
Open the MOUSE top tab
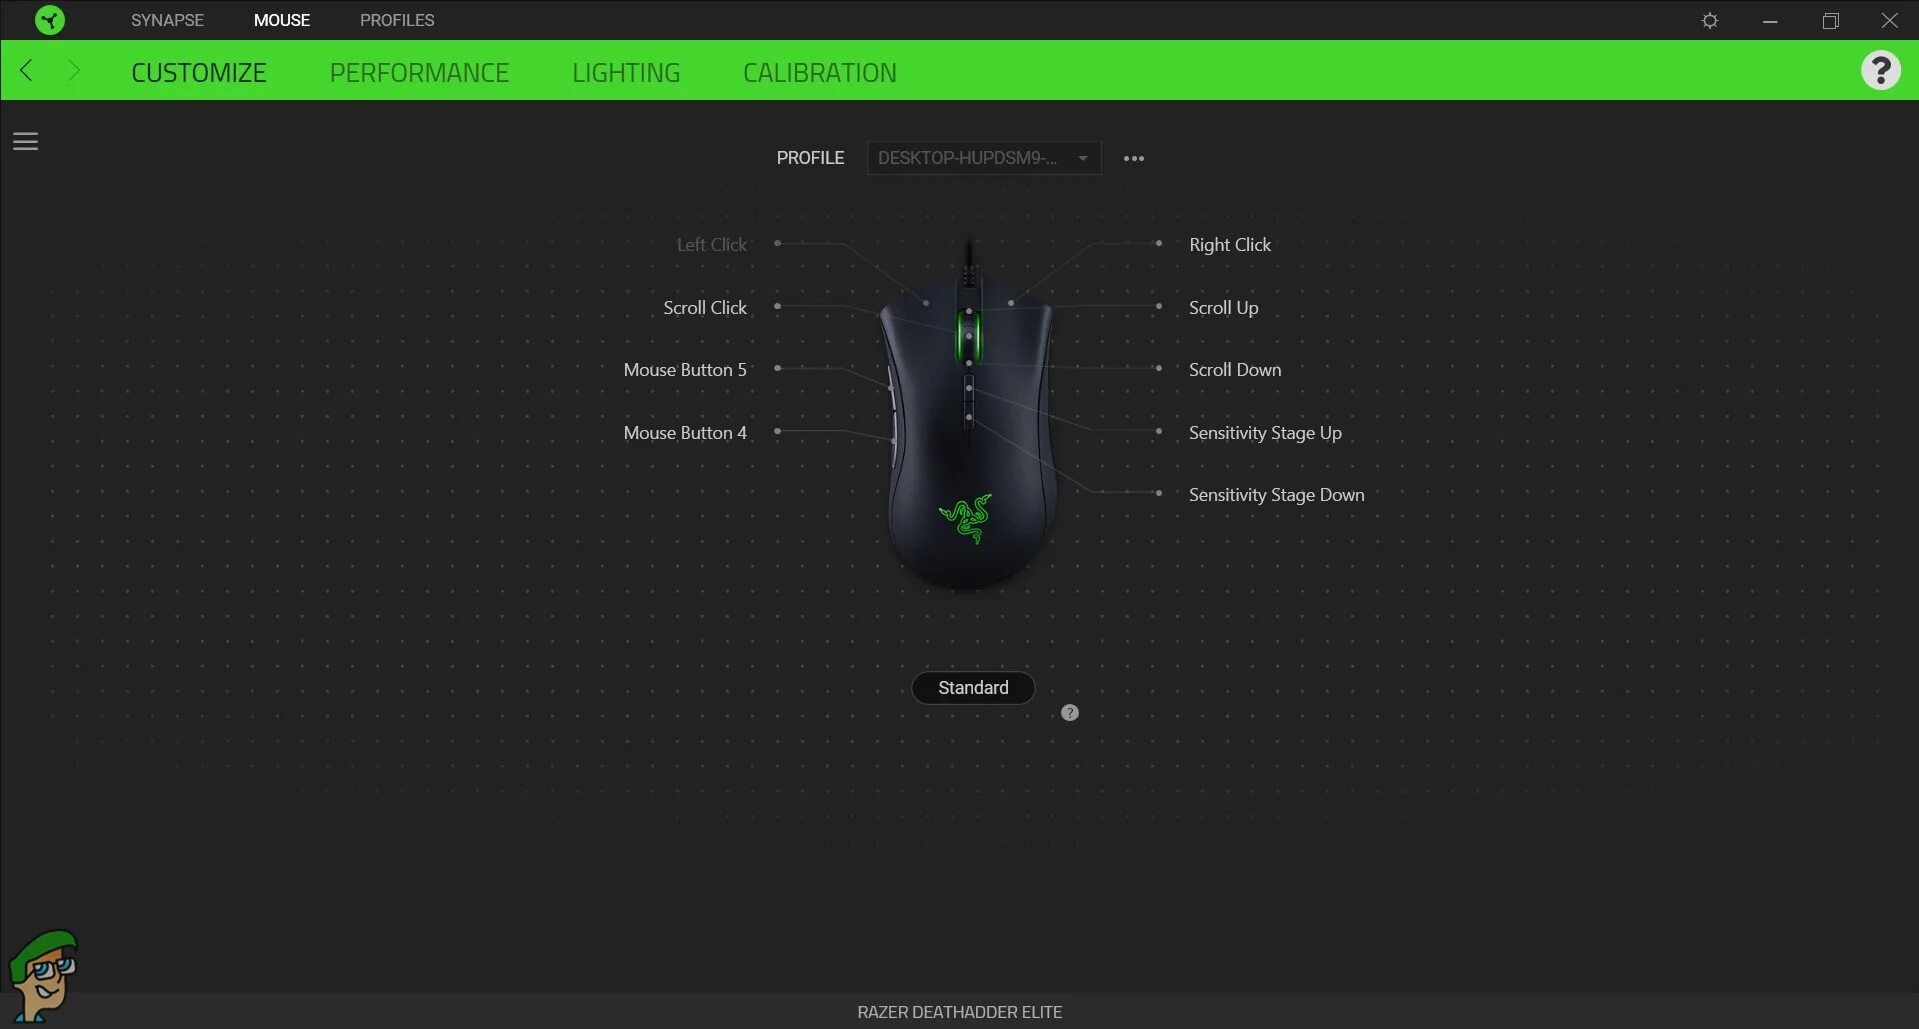point(282,20)
